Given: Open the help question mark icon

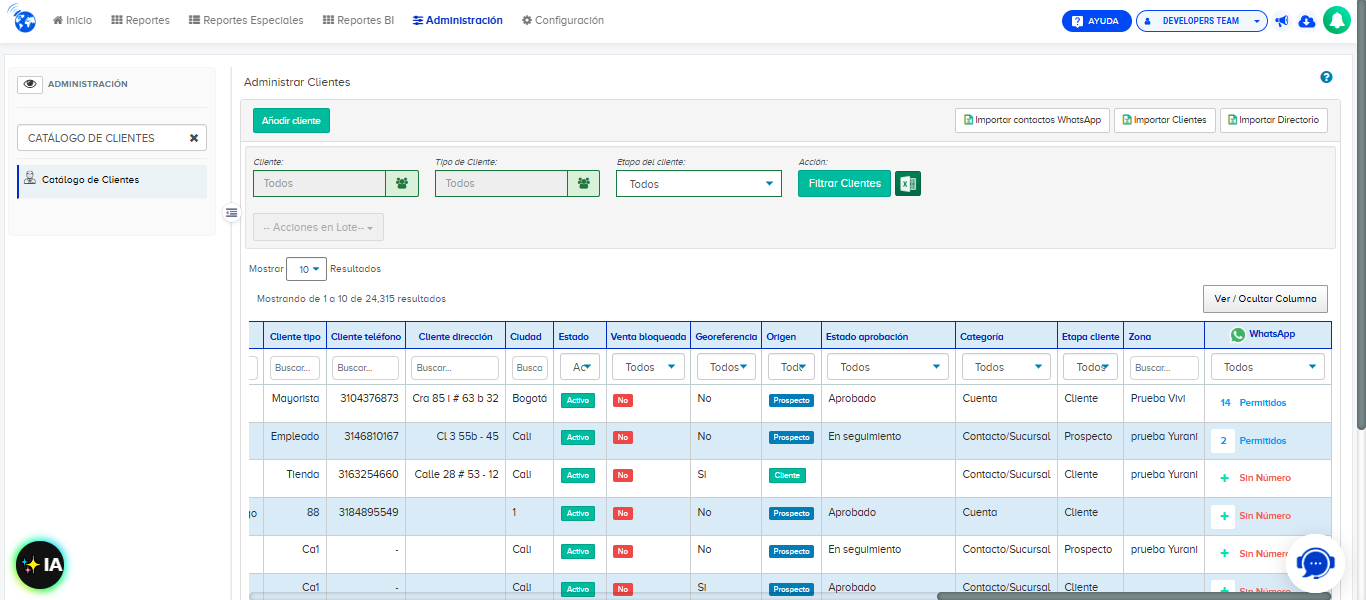Looking at the screenshot, I should 1326,77.
